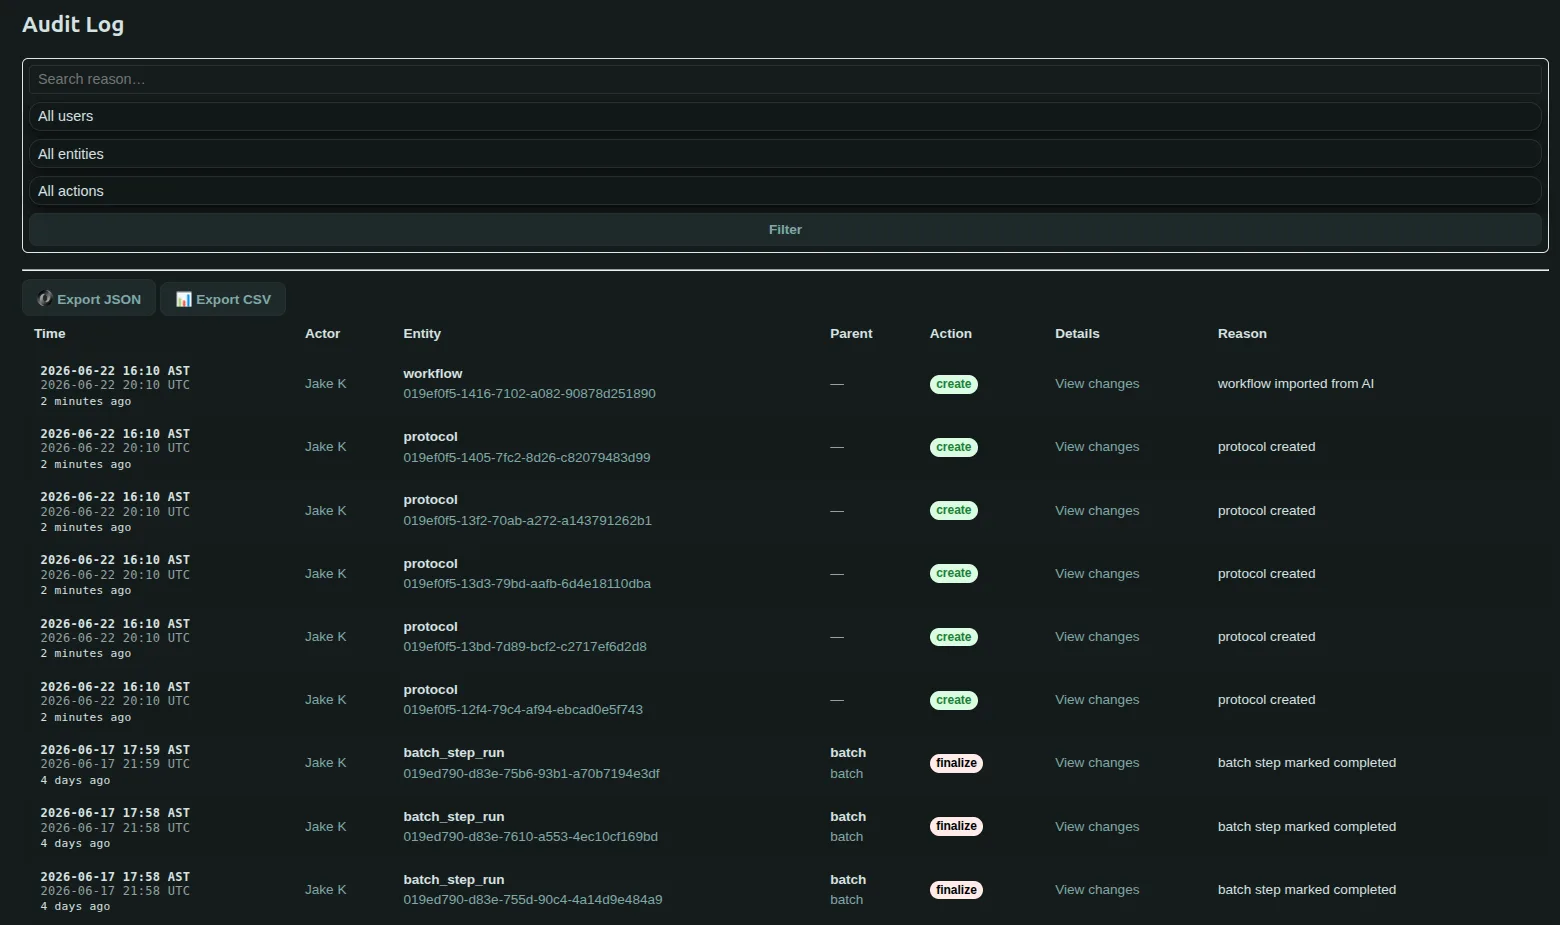Click workflow ID 019ef0f5-1416-7102-a082-90878d251890

pyautogui.click(x=529, y=394)
